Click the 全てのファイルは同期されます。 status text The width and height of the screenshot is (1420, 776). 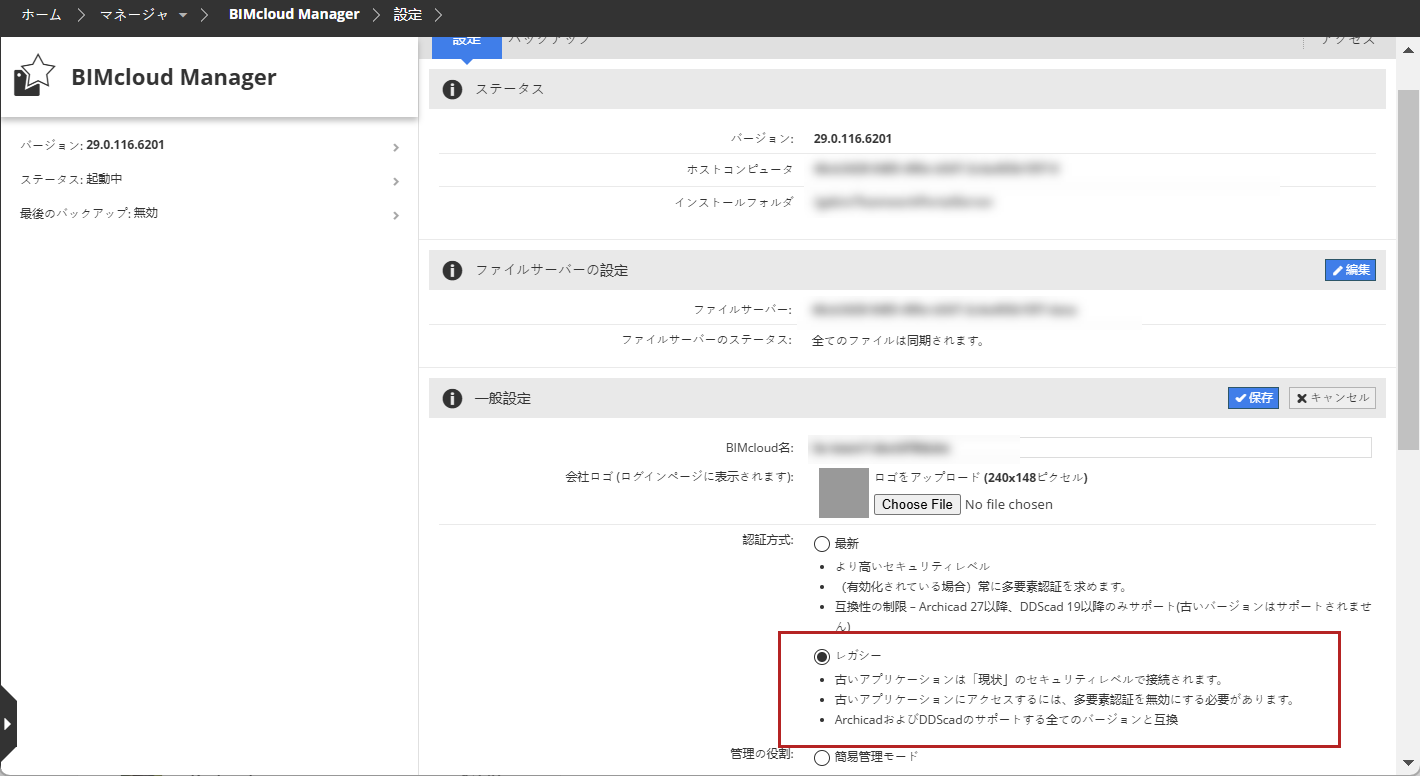pyautogui.click(x=898, y=340)
